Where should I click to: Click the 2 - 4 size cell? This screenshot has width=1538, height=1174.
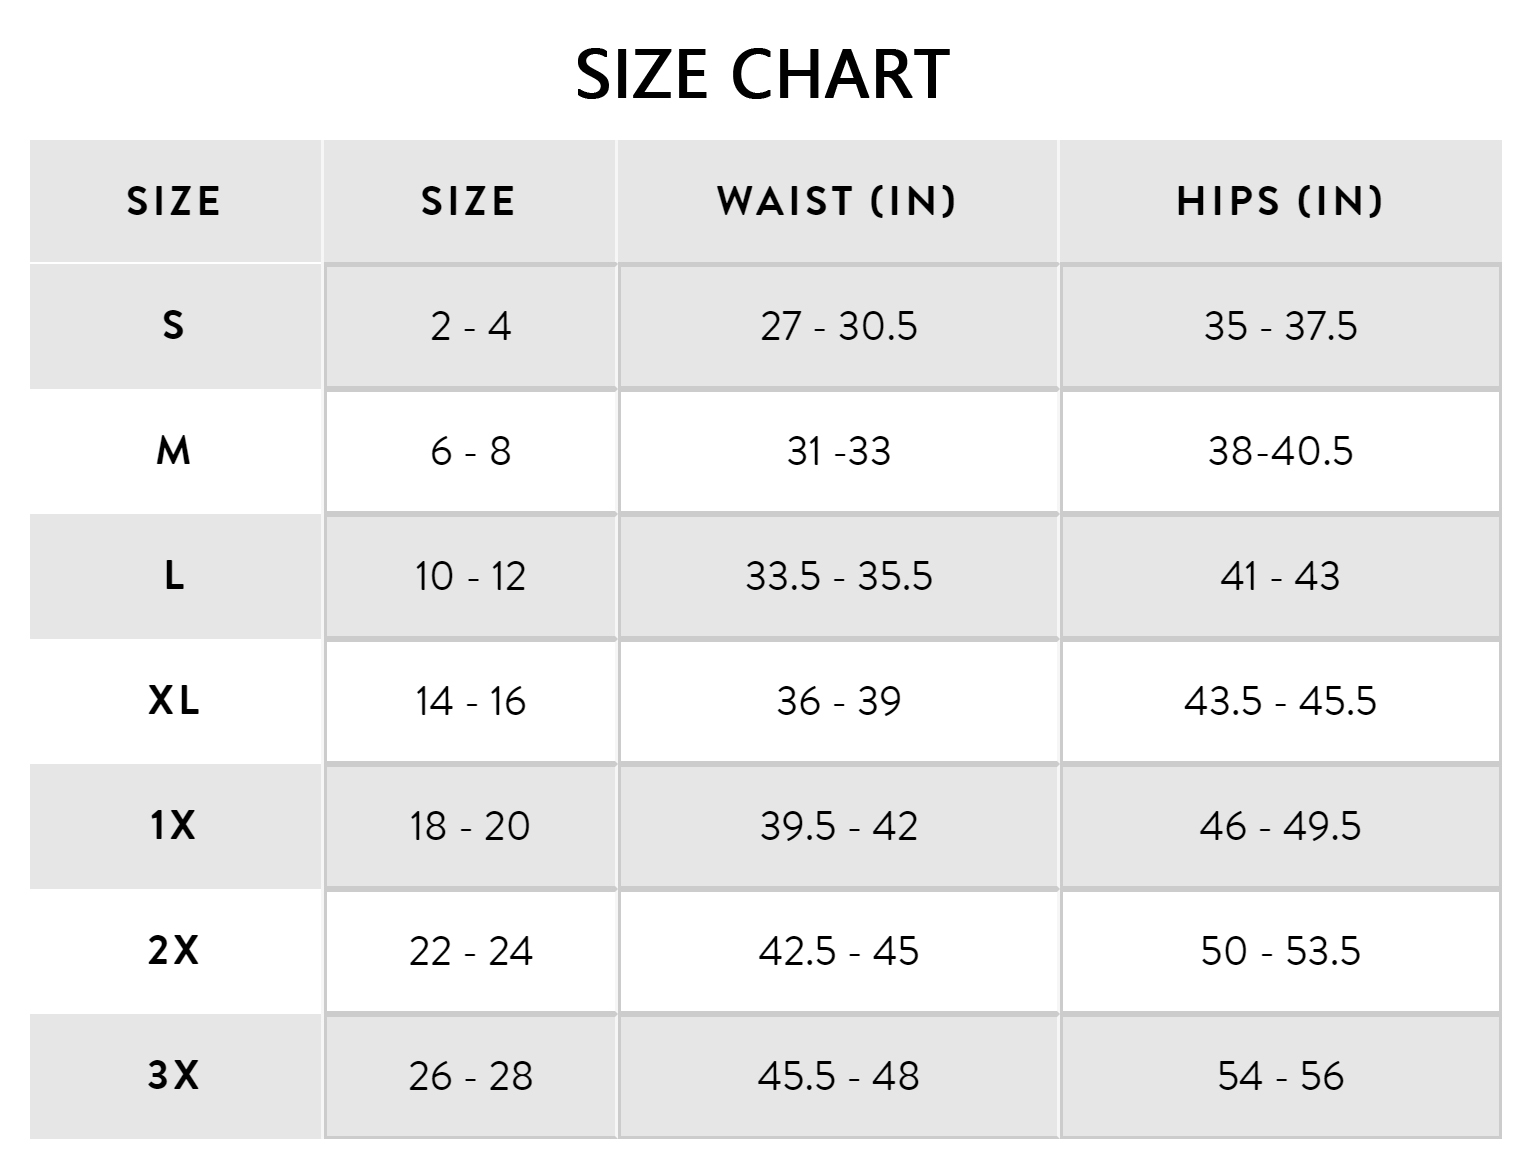(x=470, y=326)
